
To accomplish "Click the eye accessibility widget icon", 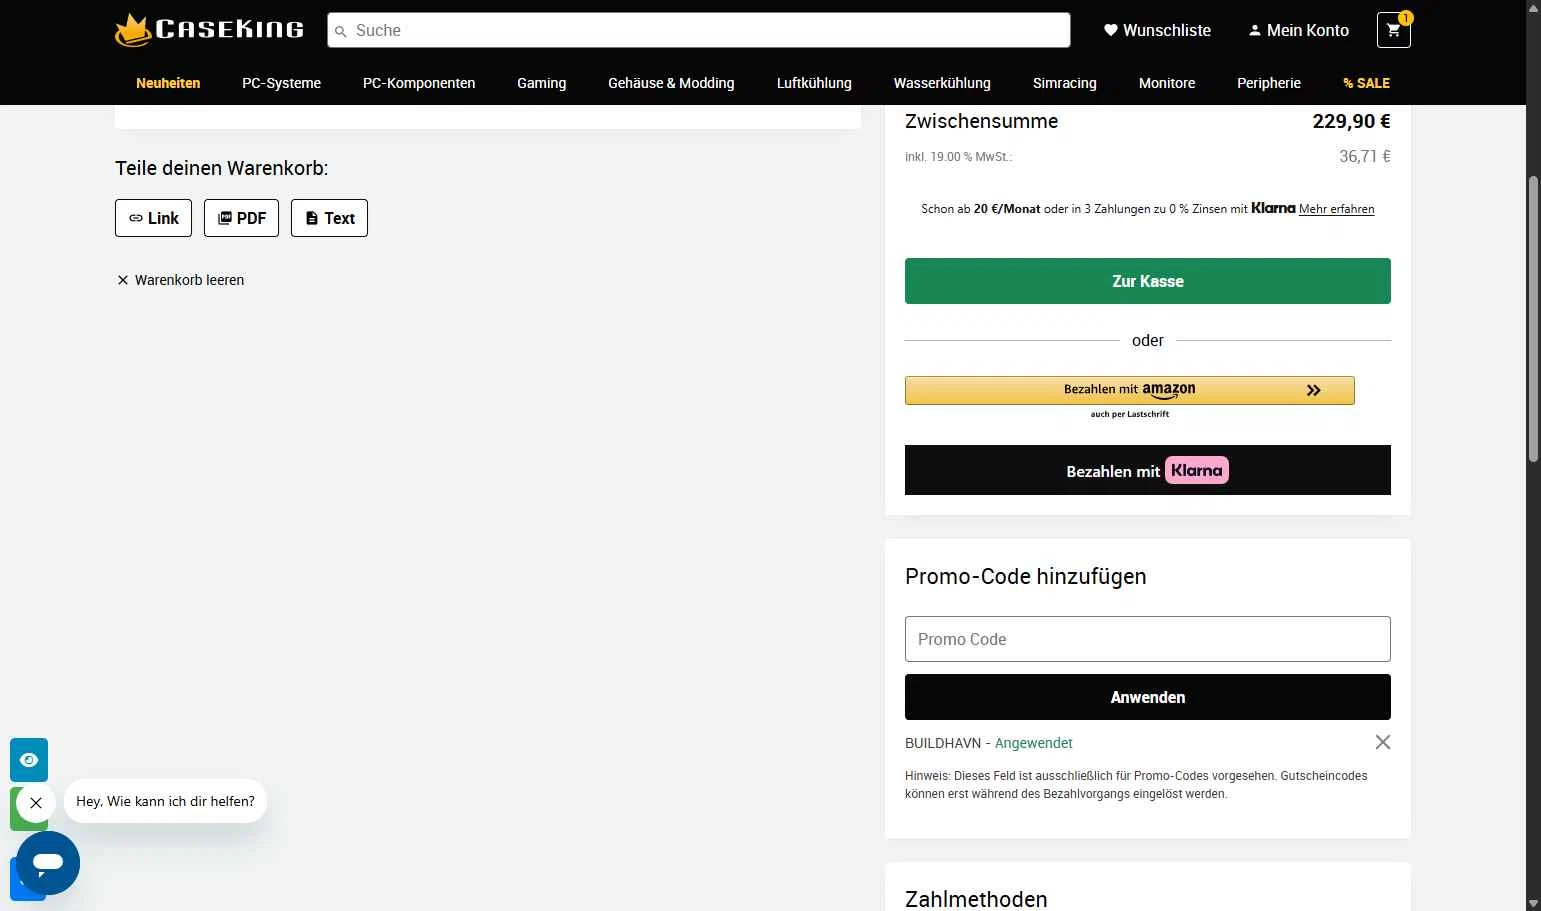I will [x=29, y=760].
